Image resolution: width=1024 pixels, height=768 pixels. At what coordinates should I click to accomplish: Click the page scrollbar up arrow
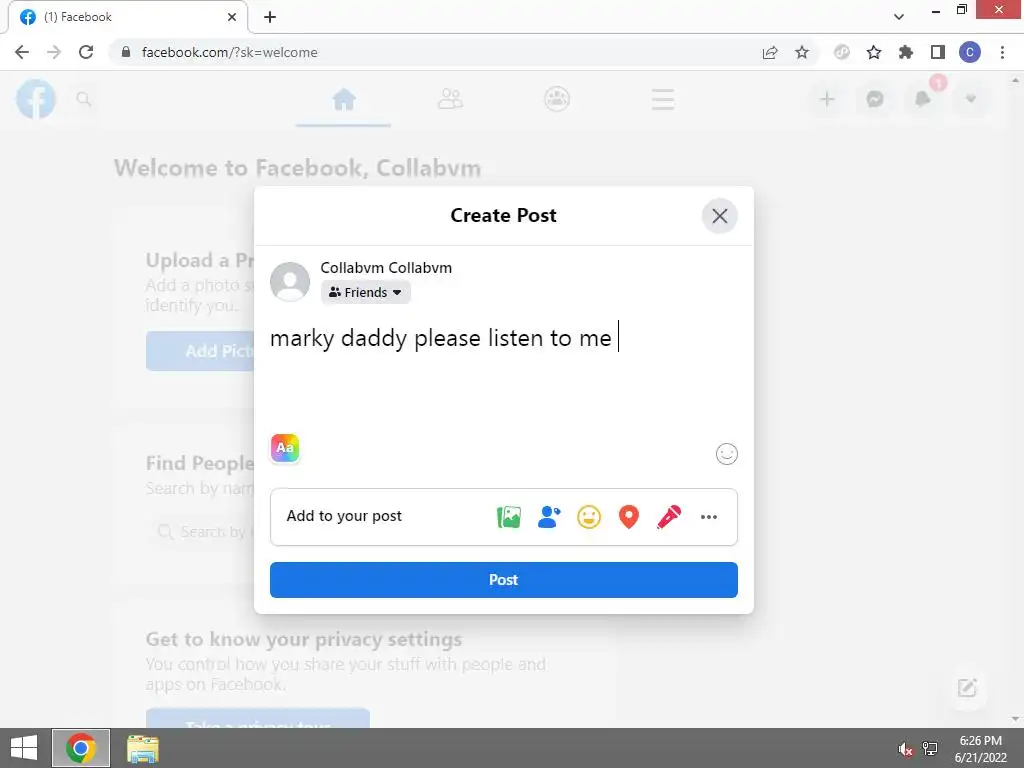tap(1016, 80)
